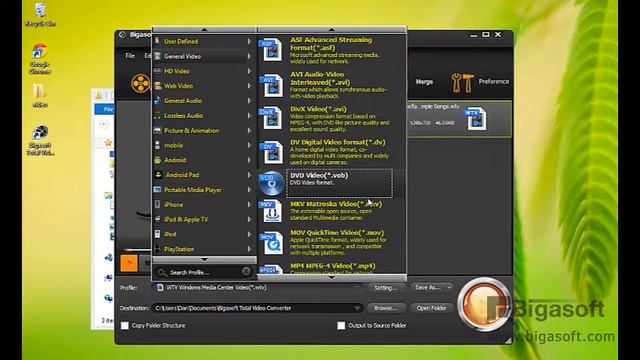
Task: Click the Browse... button
Action: point(386,308)
